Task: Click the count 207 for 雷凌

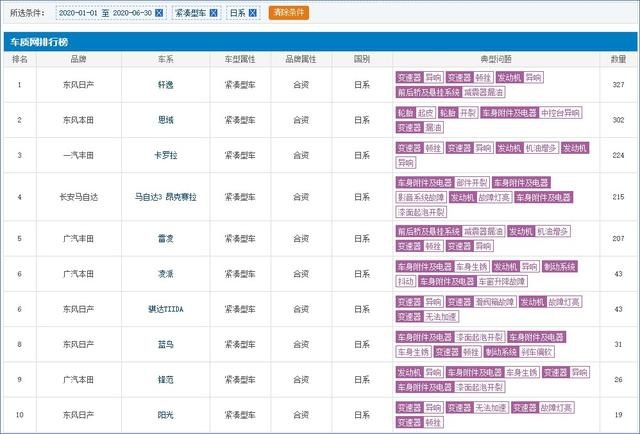Action: 618,239
